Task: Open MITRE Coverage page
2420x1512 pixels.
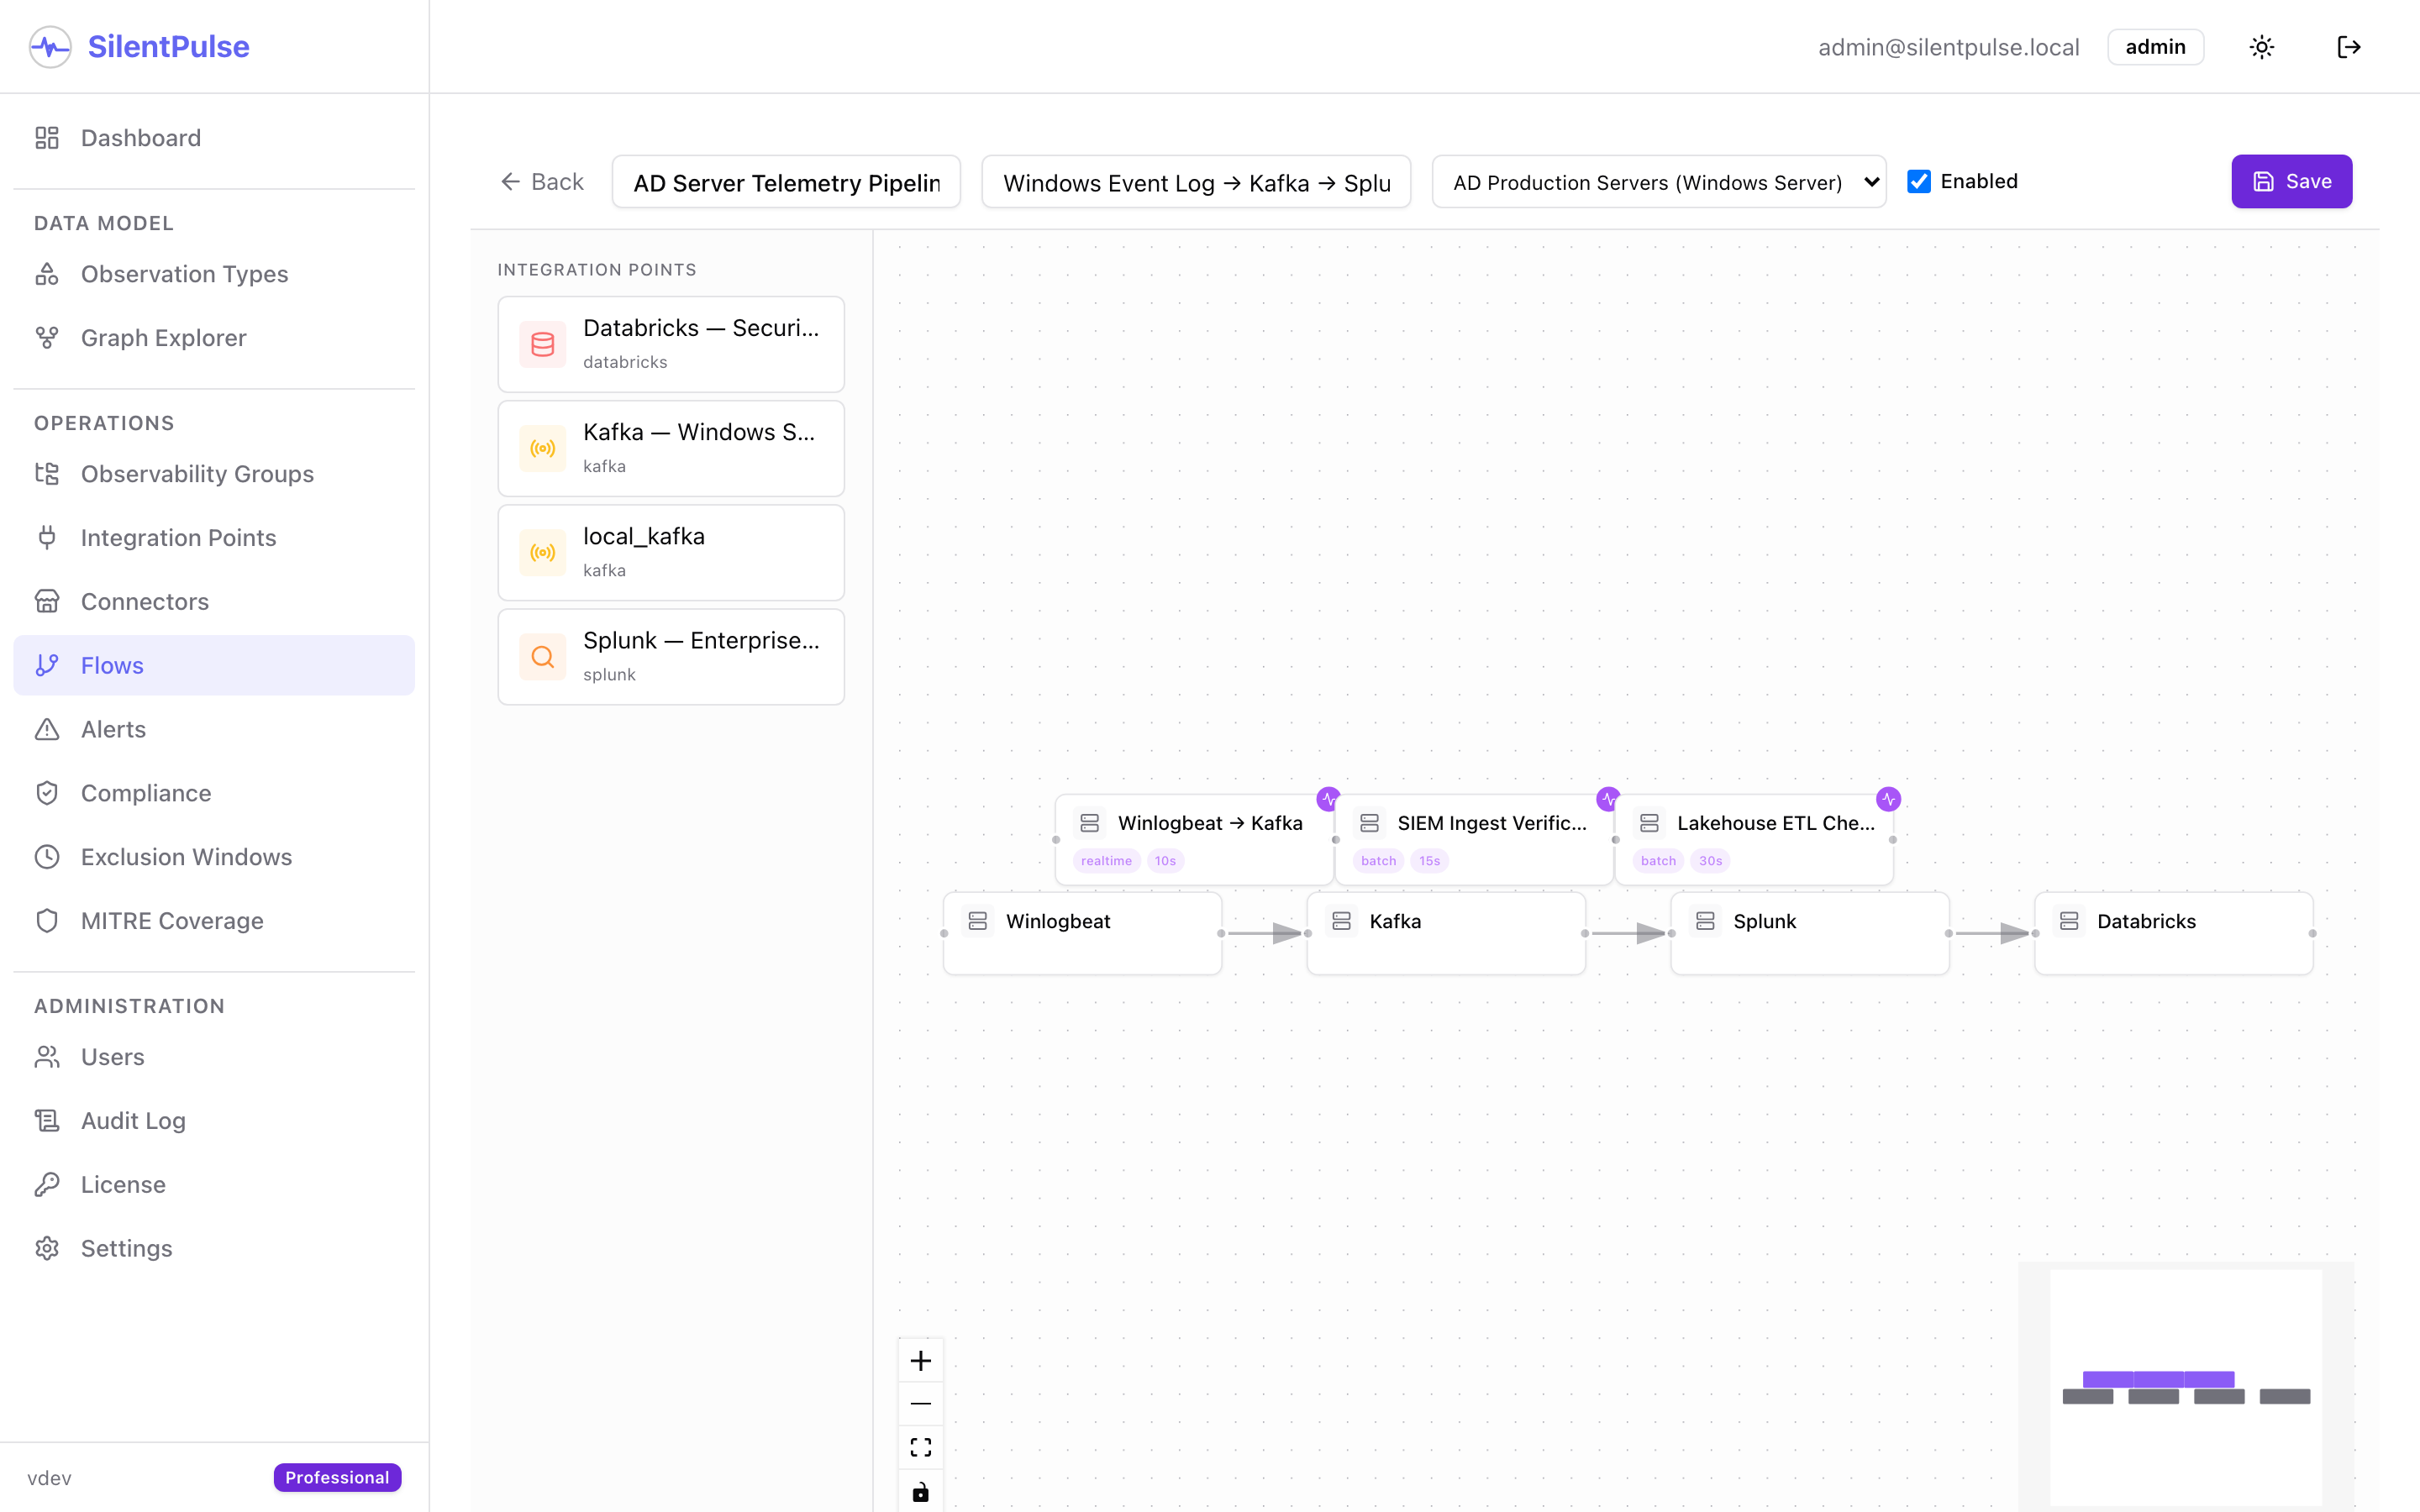Action: point(214,921)
